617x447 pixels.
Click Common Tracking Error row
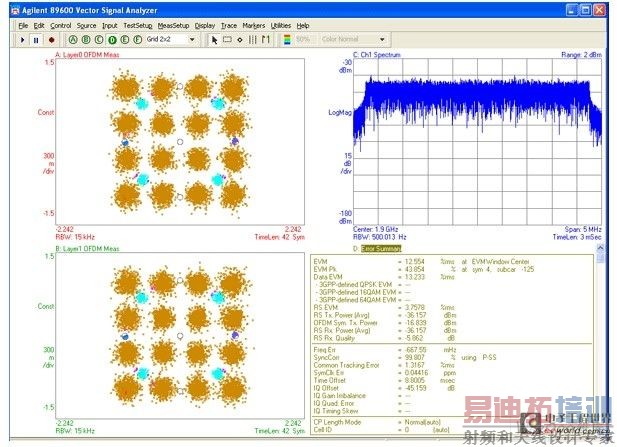(x=385, y=365)
